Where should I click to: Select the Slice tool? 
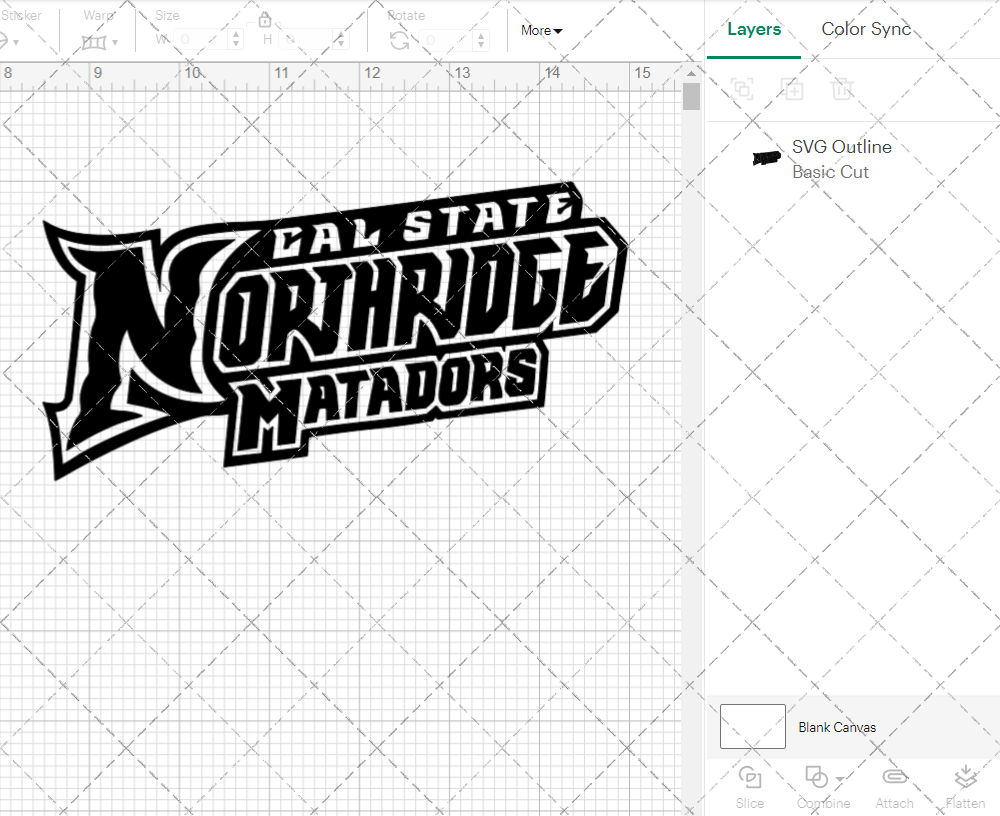750,786
